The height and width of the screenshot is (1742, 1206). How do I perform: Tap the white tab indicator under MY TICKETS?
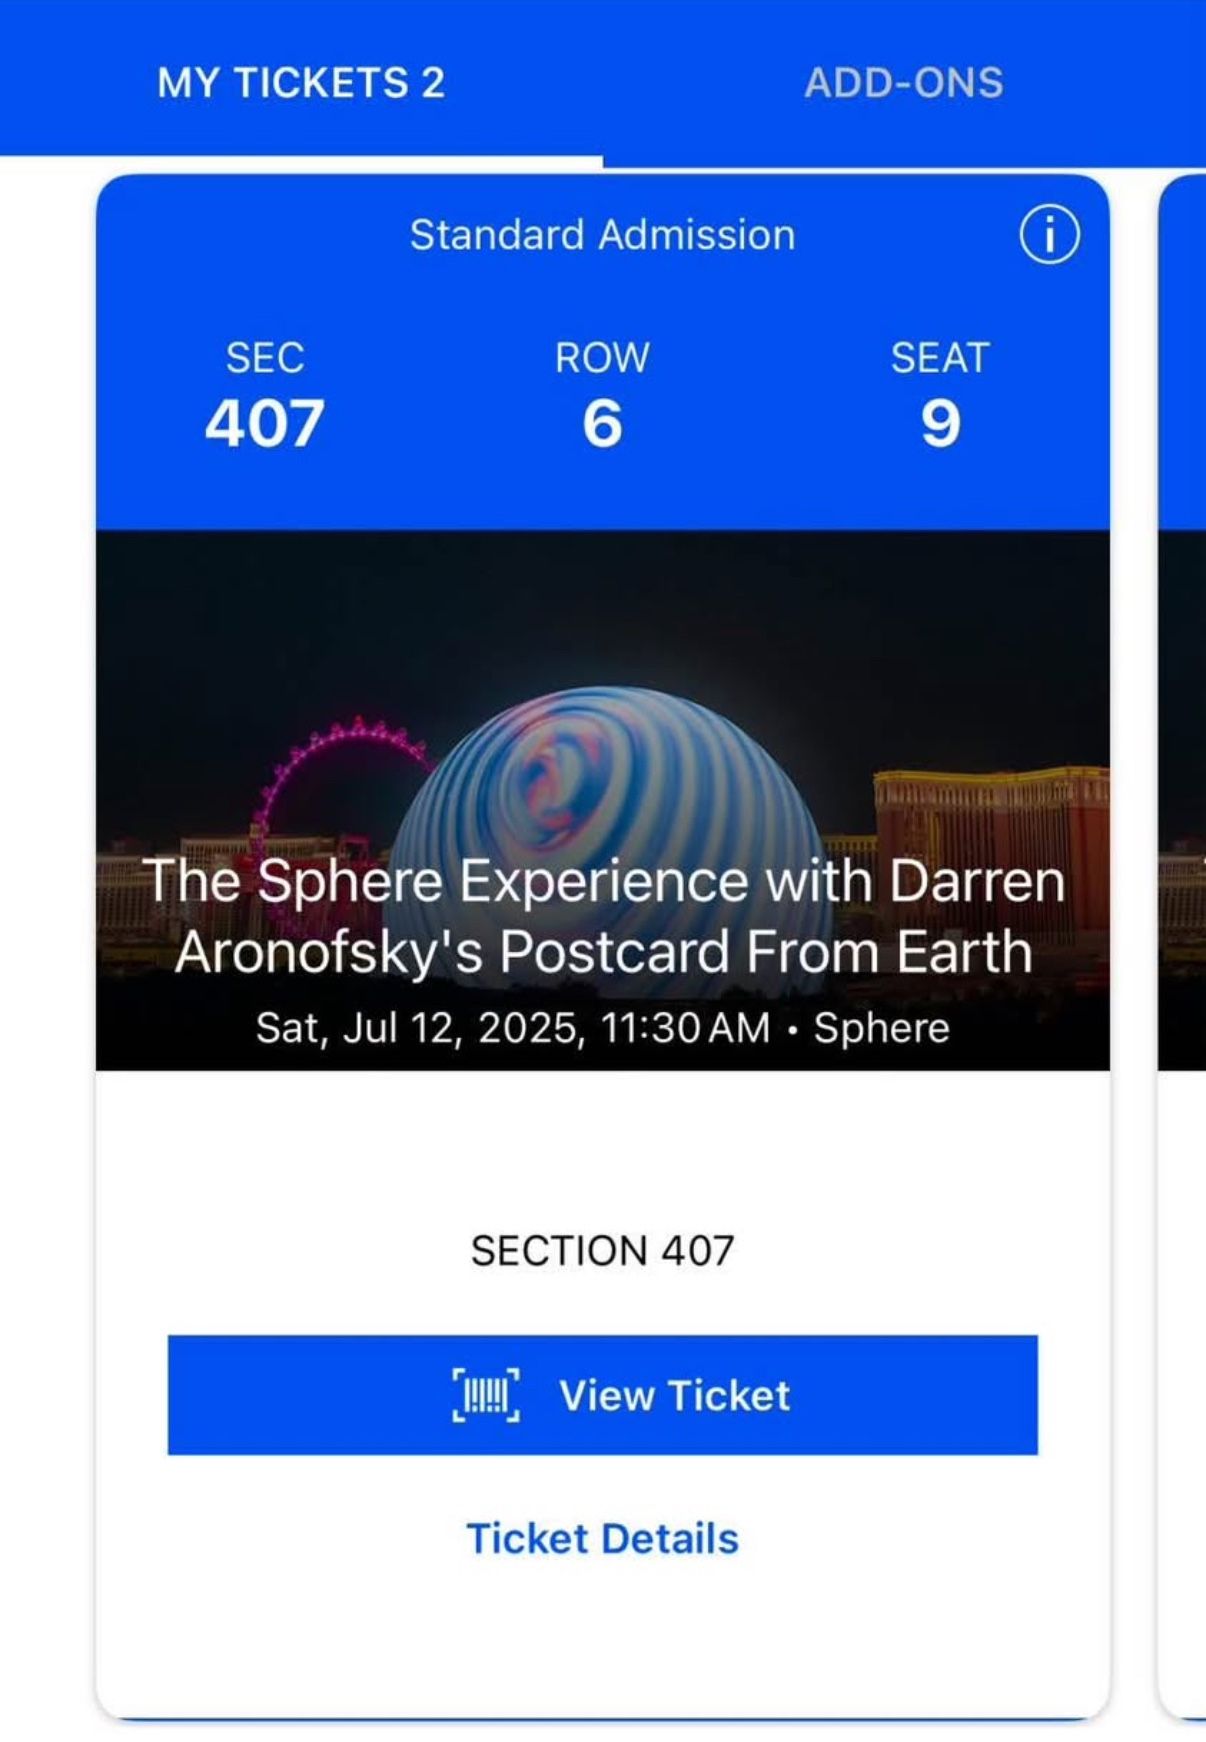pos(301,161)
